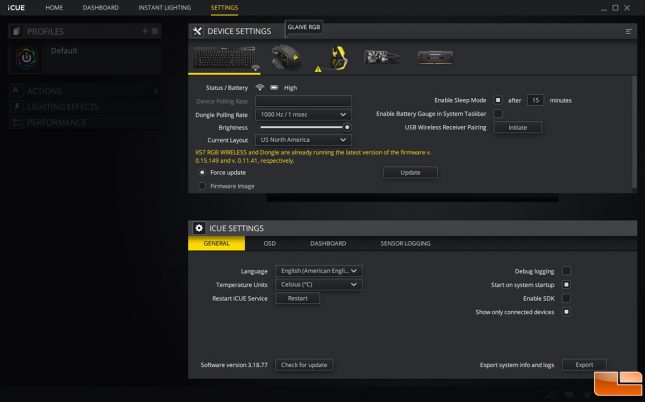Open the Temperature Units dropdown
The image size is (645, 402).
click(x=319, y=284)
